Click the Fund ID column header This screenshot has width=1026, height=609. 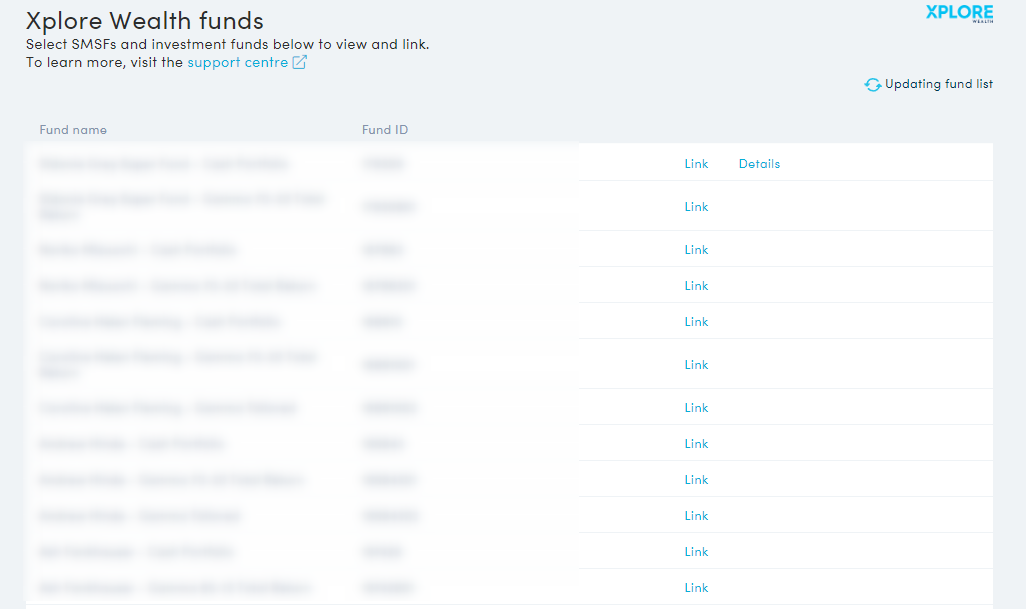click(385, 130)
